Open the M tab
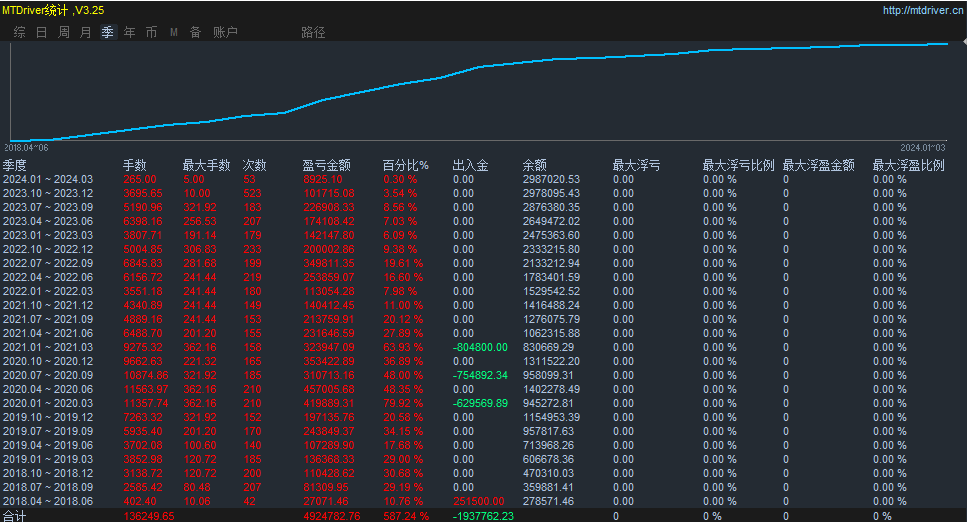Screen dimensions: 967x522 174,32
